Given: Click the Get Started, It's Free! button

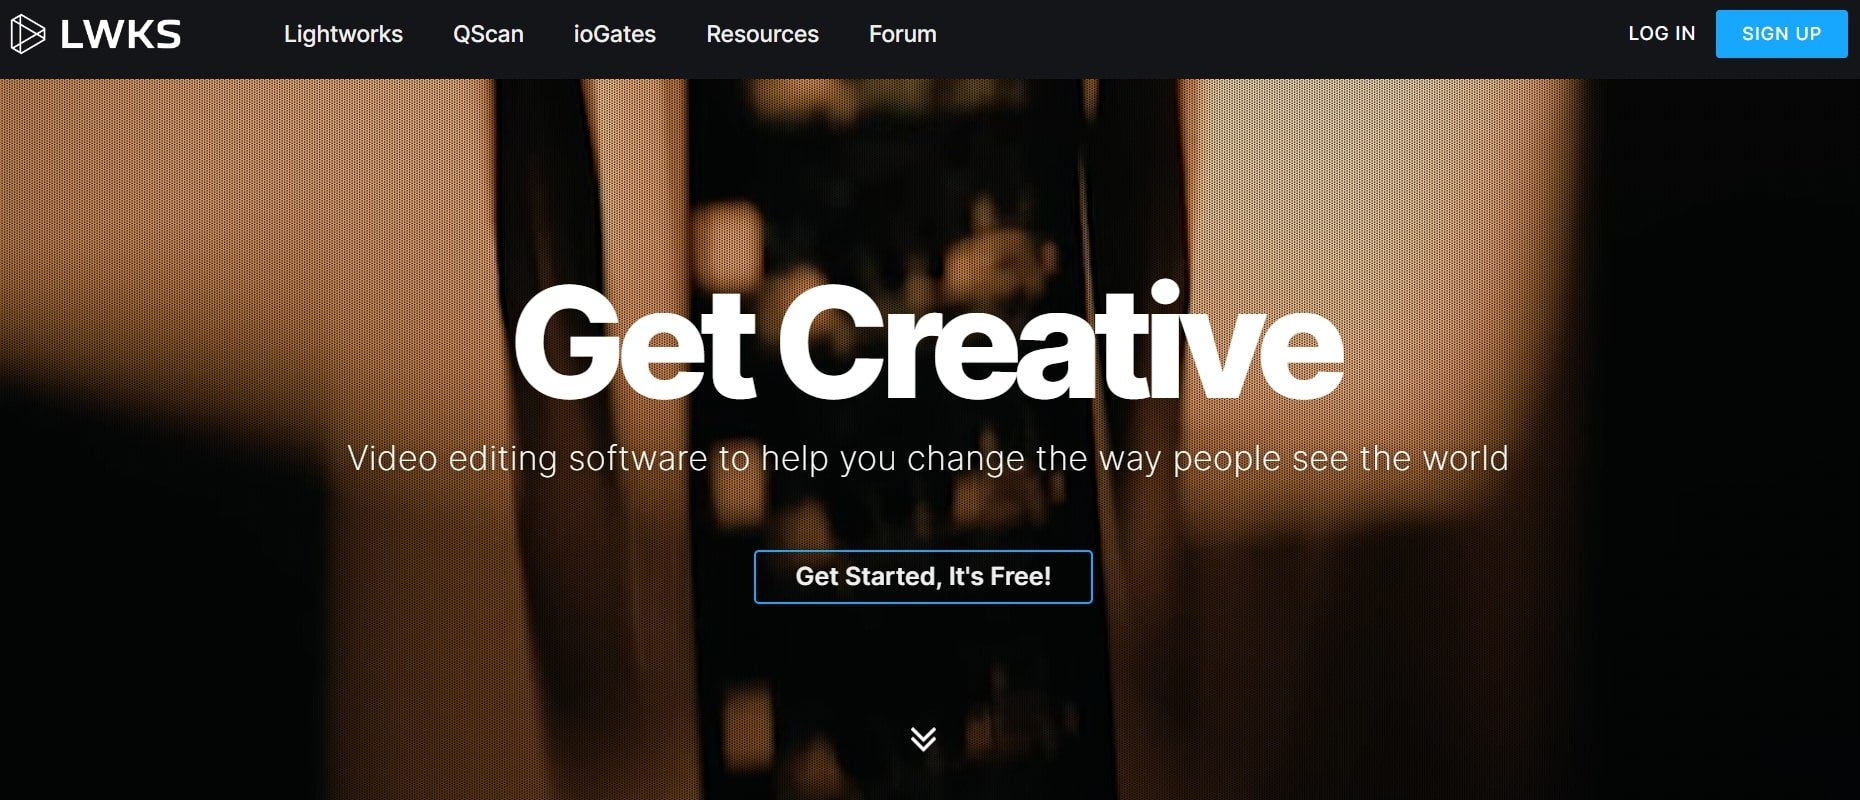Looking at the screenshot, I should coord(923,577).
